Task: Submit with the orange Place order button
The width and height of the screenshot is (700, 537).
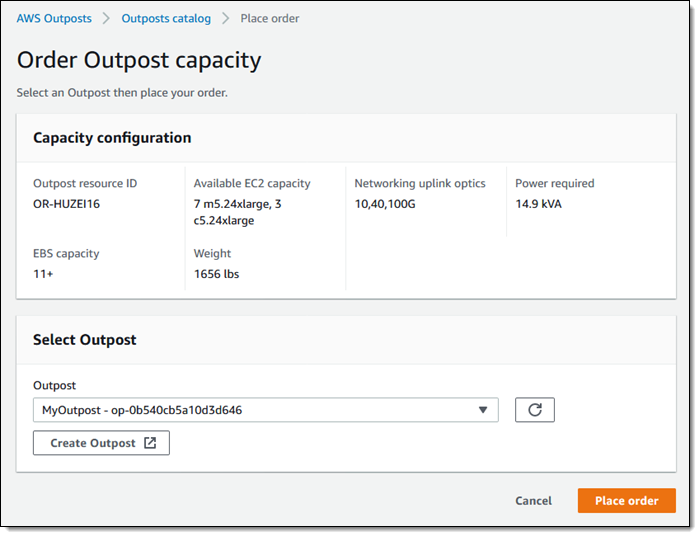Action: [626, 501]
